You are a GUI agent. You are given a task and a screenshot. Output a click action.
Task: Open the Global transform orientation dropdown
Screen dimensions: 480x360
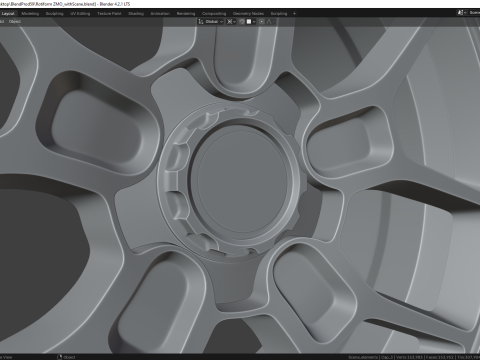(x=211, y=21)
